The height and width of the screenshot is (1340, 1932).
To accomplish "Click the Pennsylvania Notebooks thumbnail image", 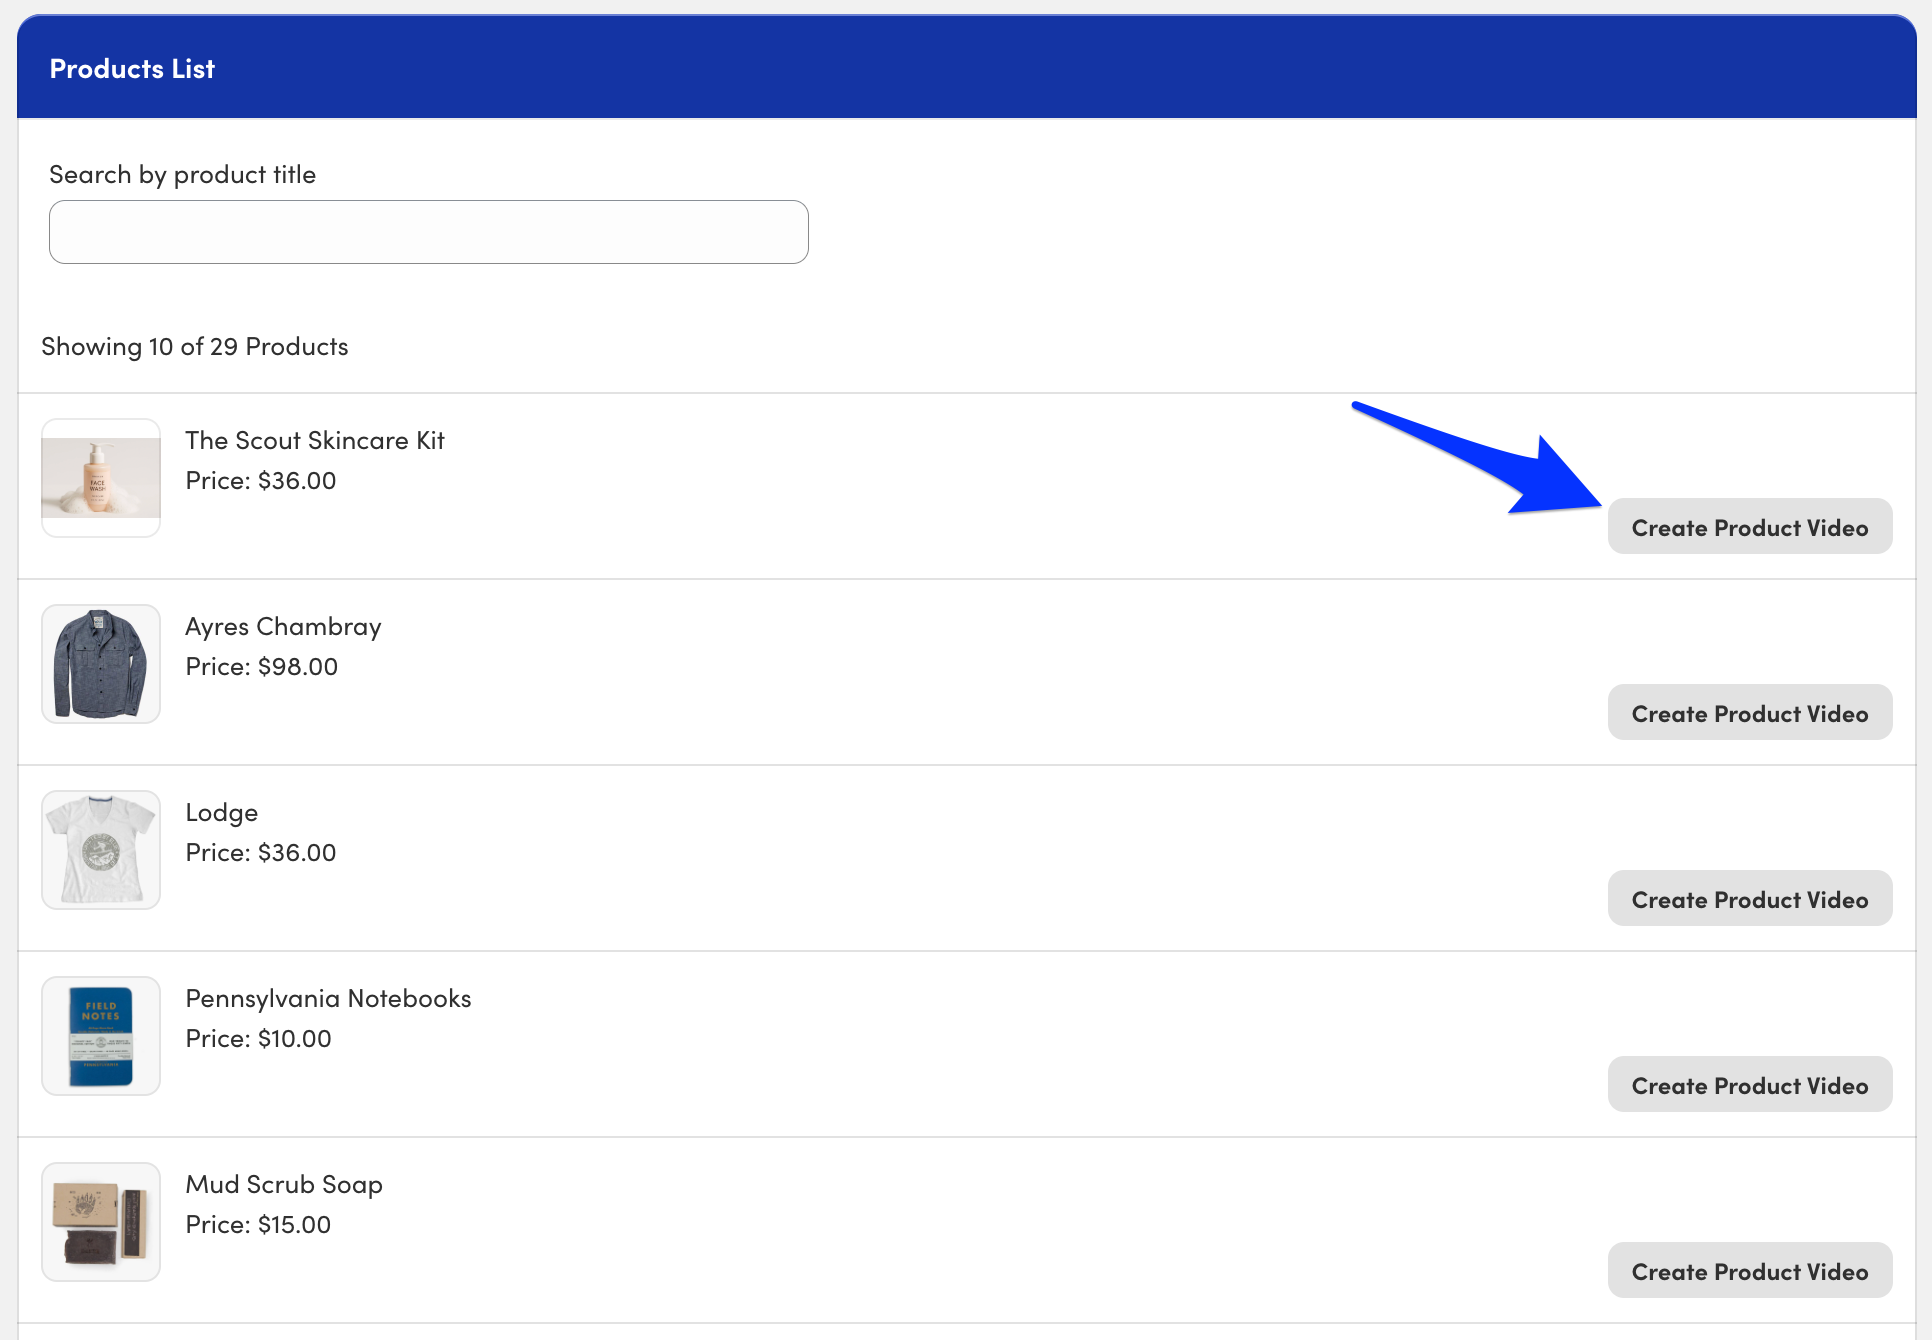I will tap(101, 1036).
